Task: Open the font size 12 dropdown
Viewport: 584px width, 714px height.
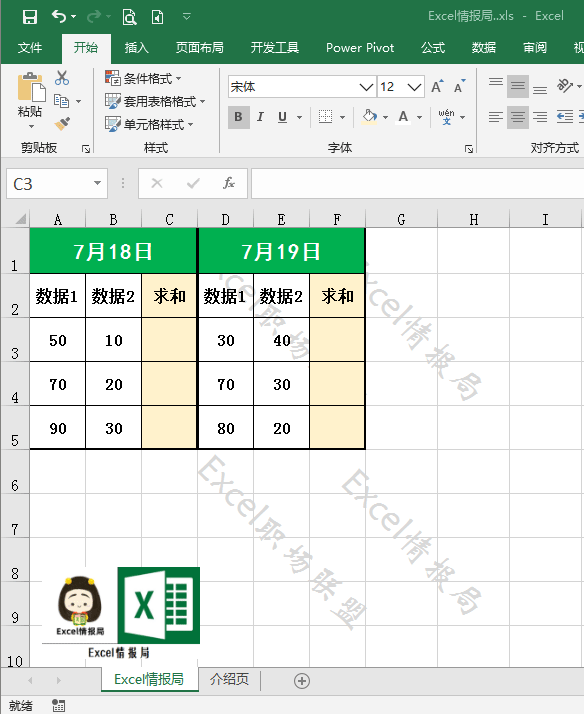Action: pos(414,87)
